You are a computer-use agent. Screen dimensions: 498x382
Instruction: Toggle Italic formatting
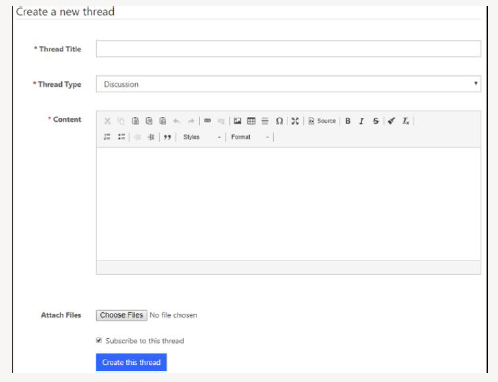(x=362, y=121)
